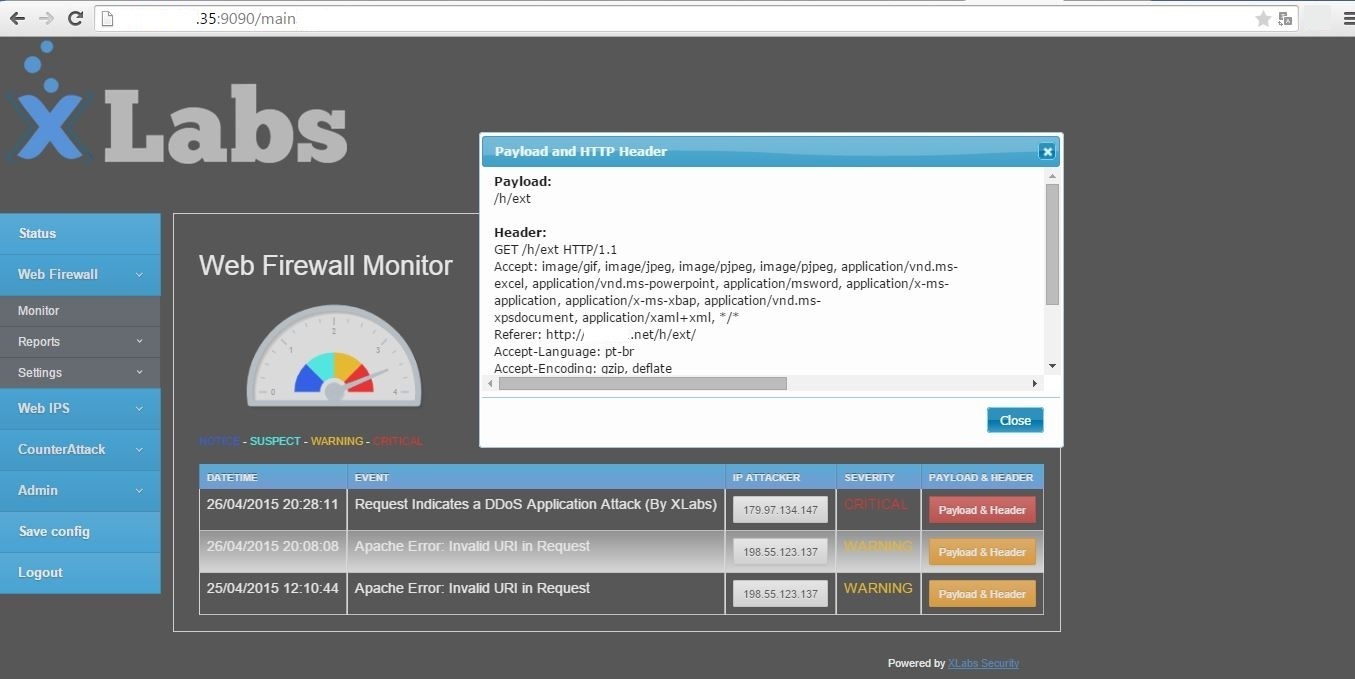
Task: Click the PAYLOAD & HEADER column header
Action: [x=982, y=477]
